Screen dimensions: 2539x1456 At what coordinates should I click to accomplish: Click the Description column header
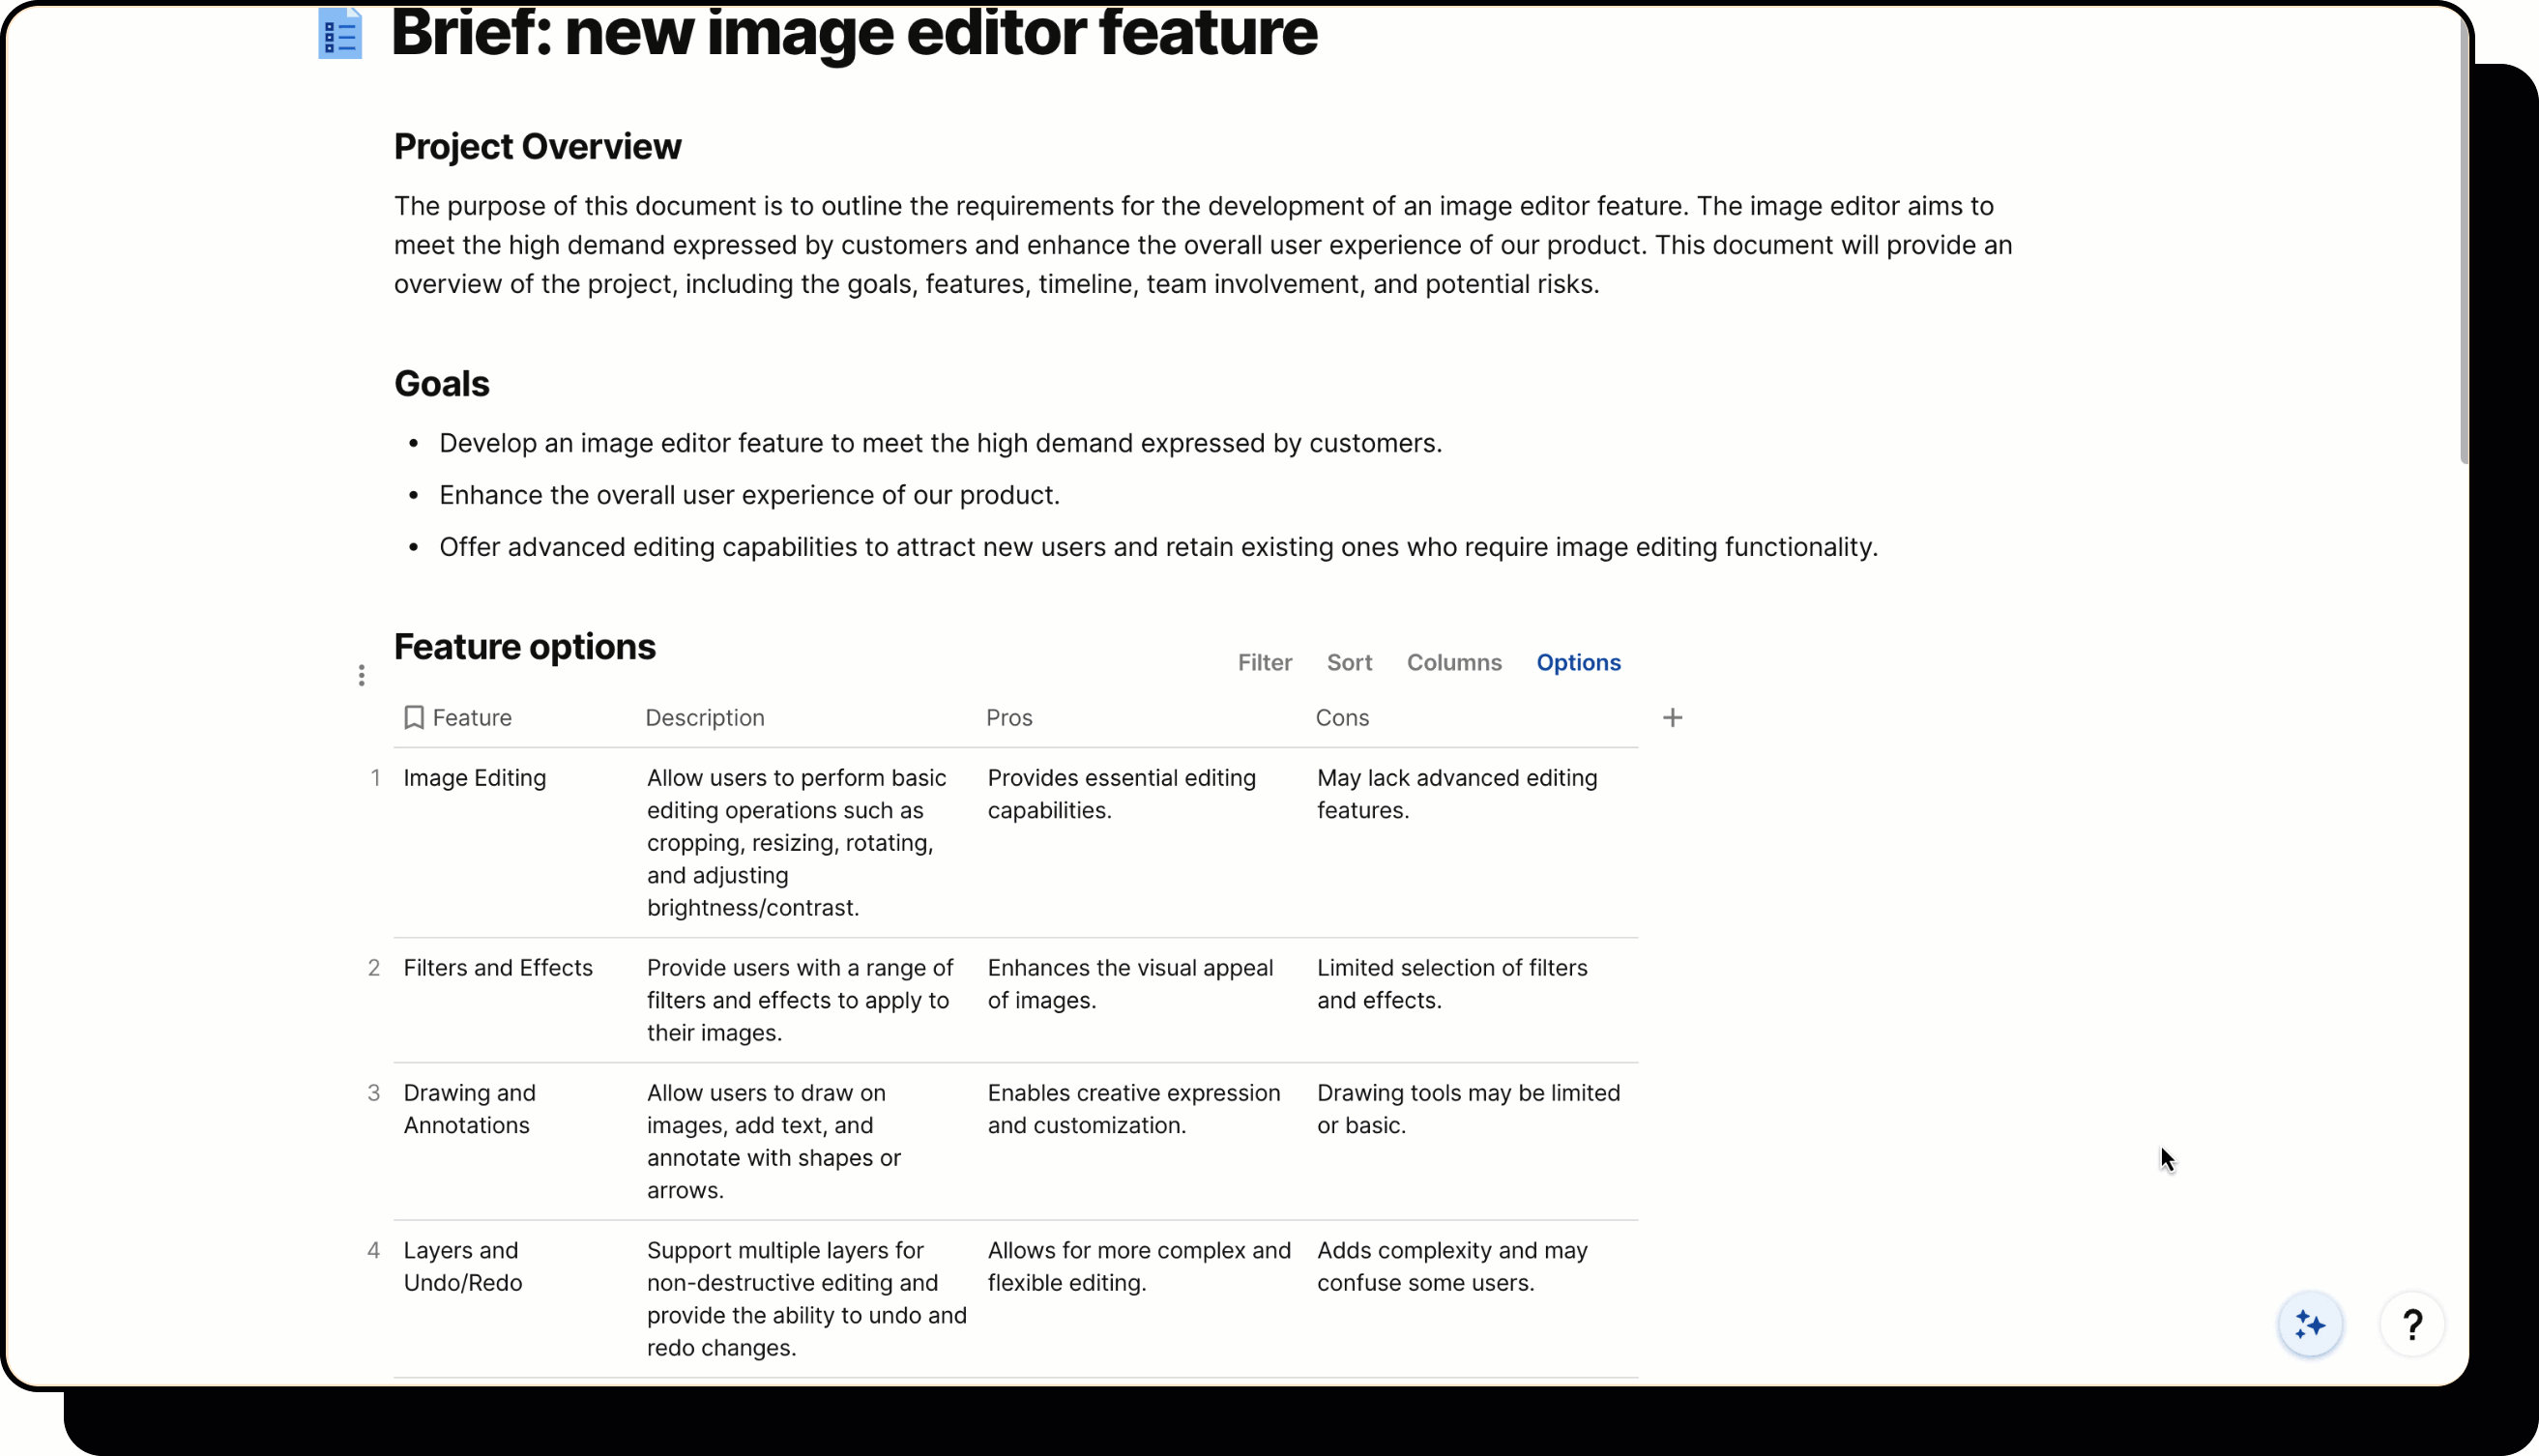[705, 718]
